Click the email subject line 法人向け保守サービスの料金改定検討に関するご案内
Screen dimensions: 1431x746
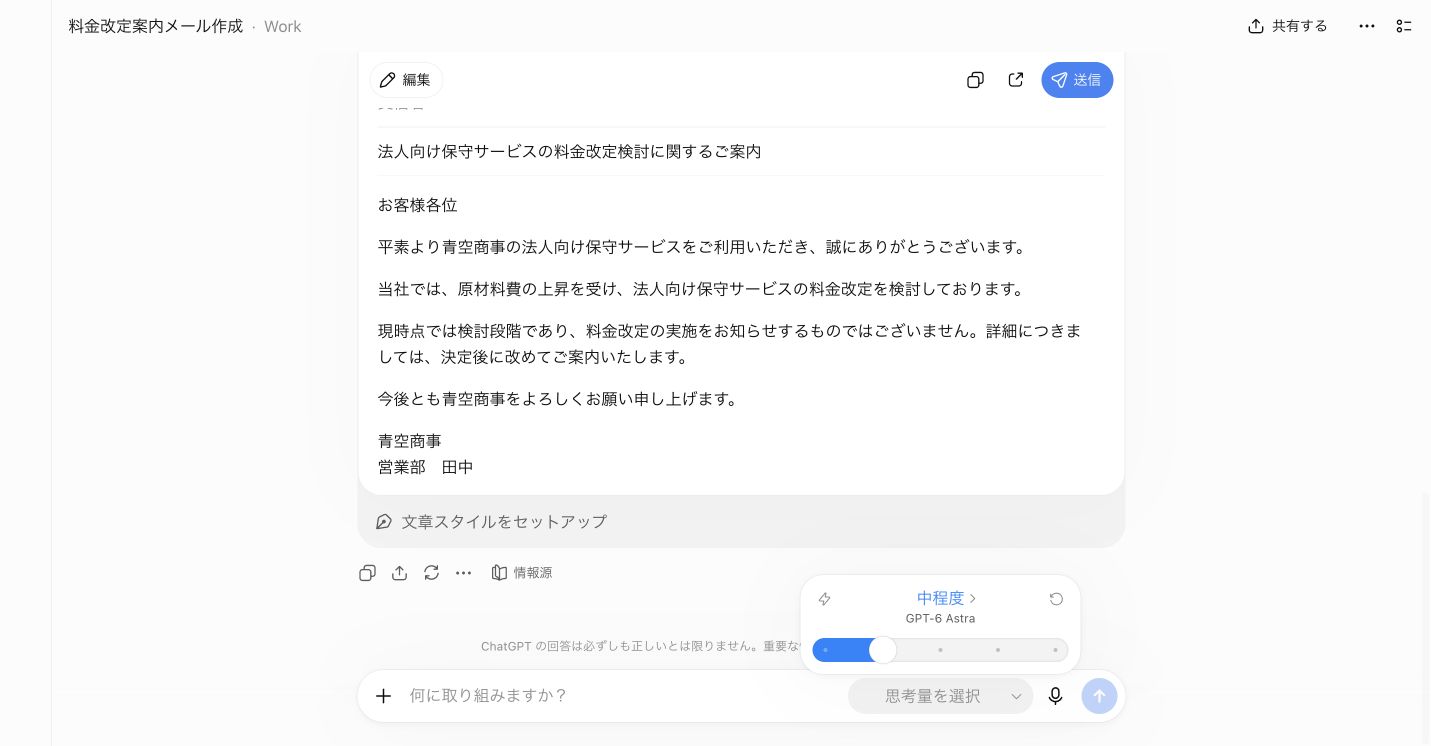(570, 151)
